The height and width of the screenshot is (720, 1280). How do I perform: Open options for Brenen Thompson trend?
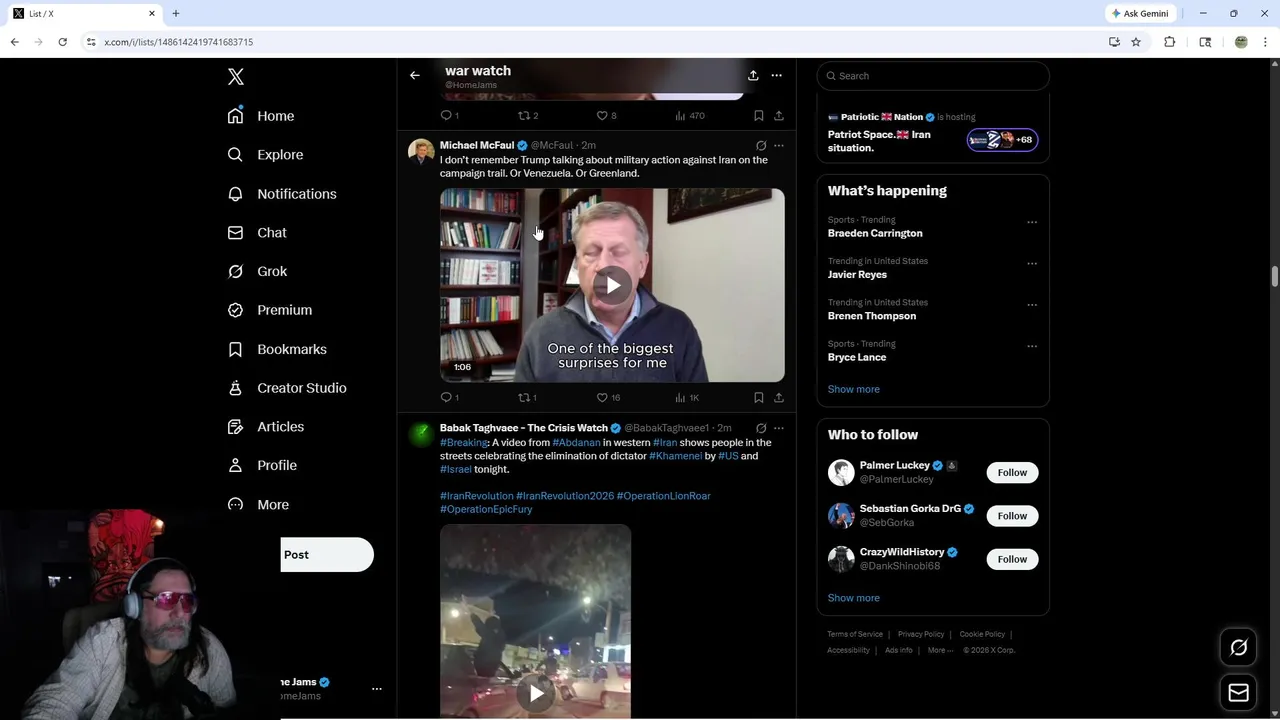click(x=1032, y=305)
